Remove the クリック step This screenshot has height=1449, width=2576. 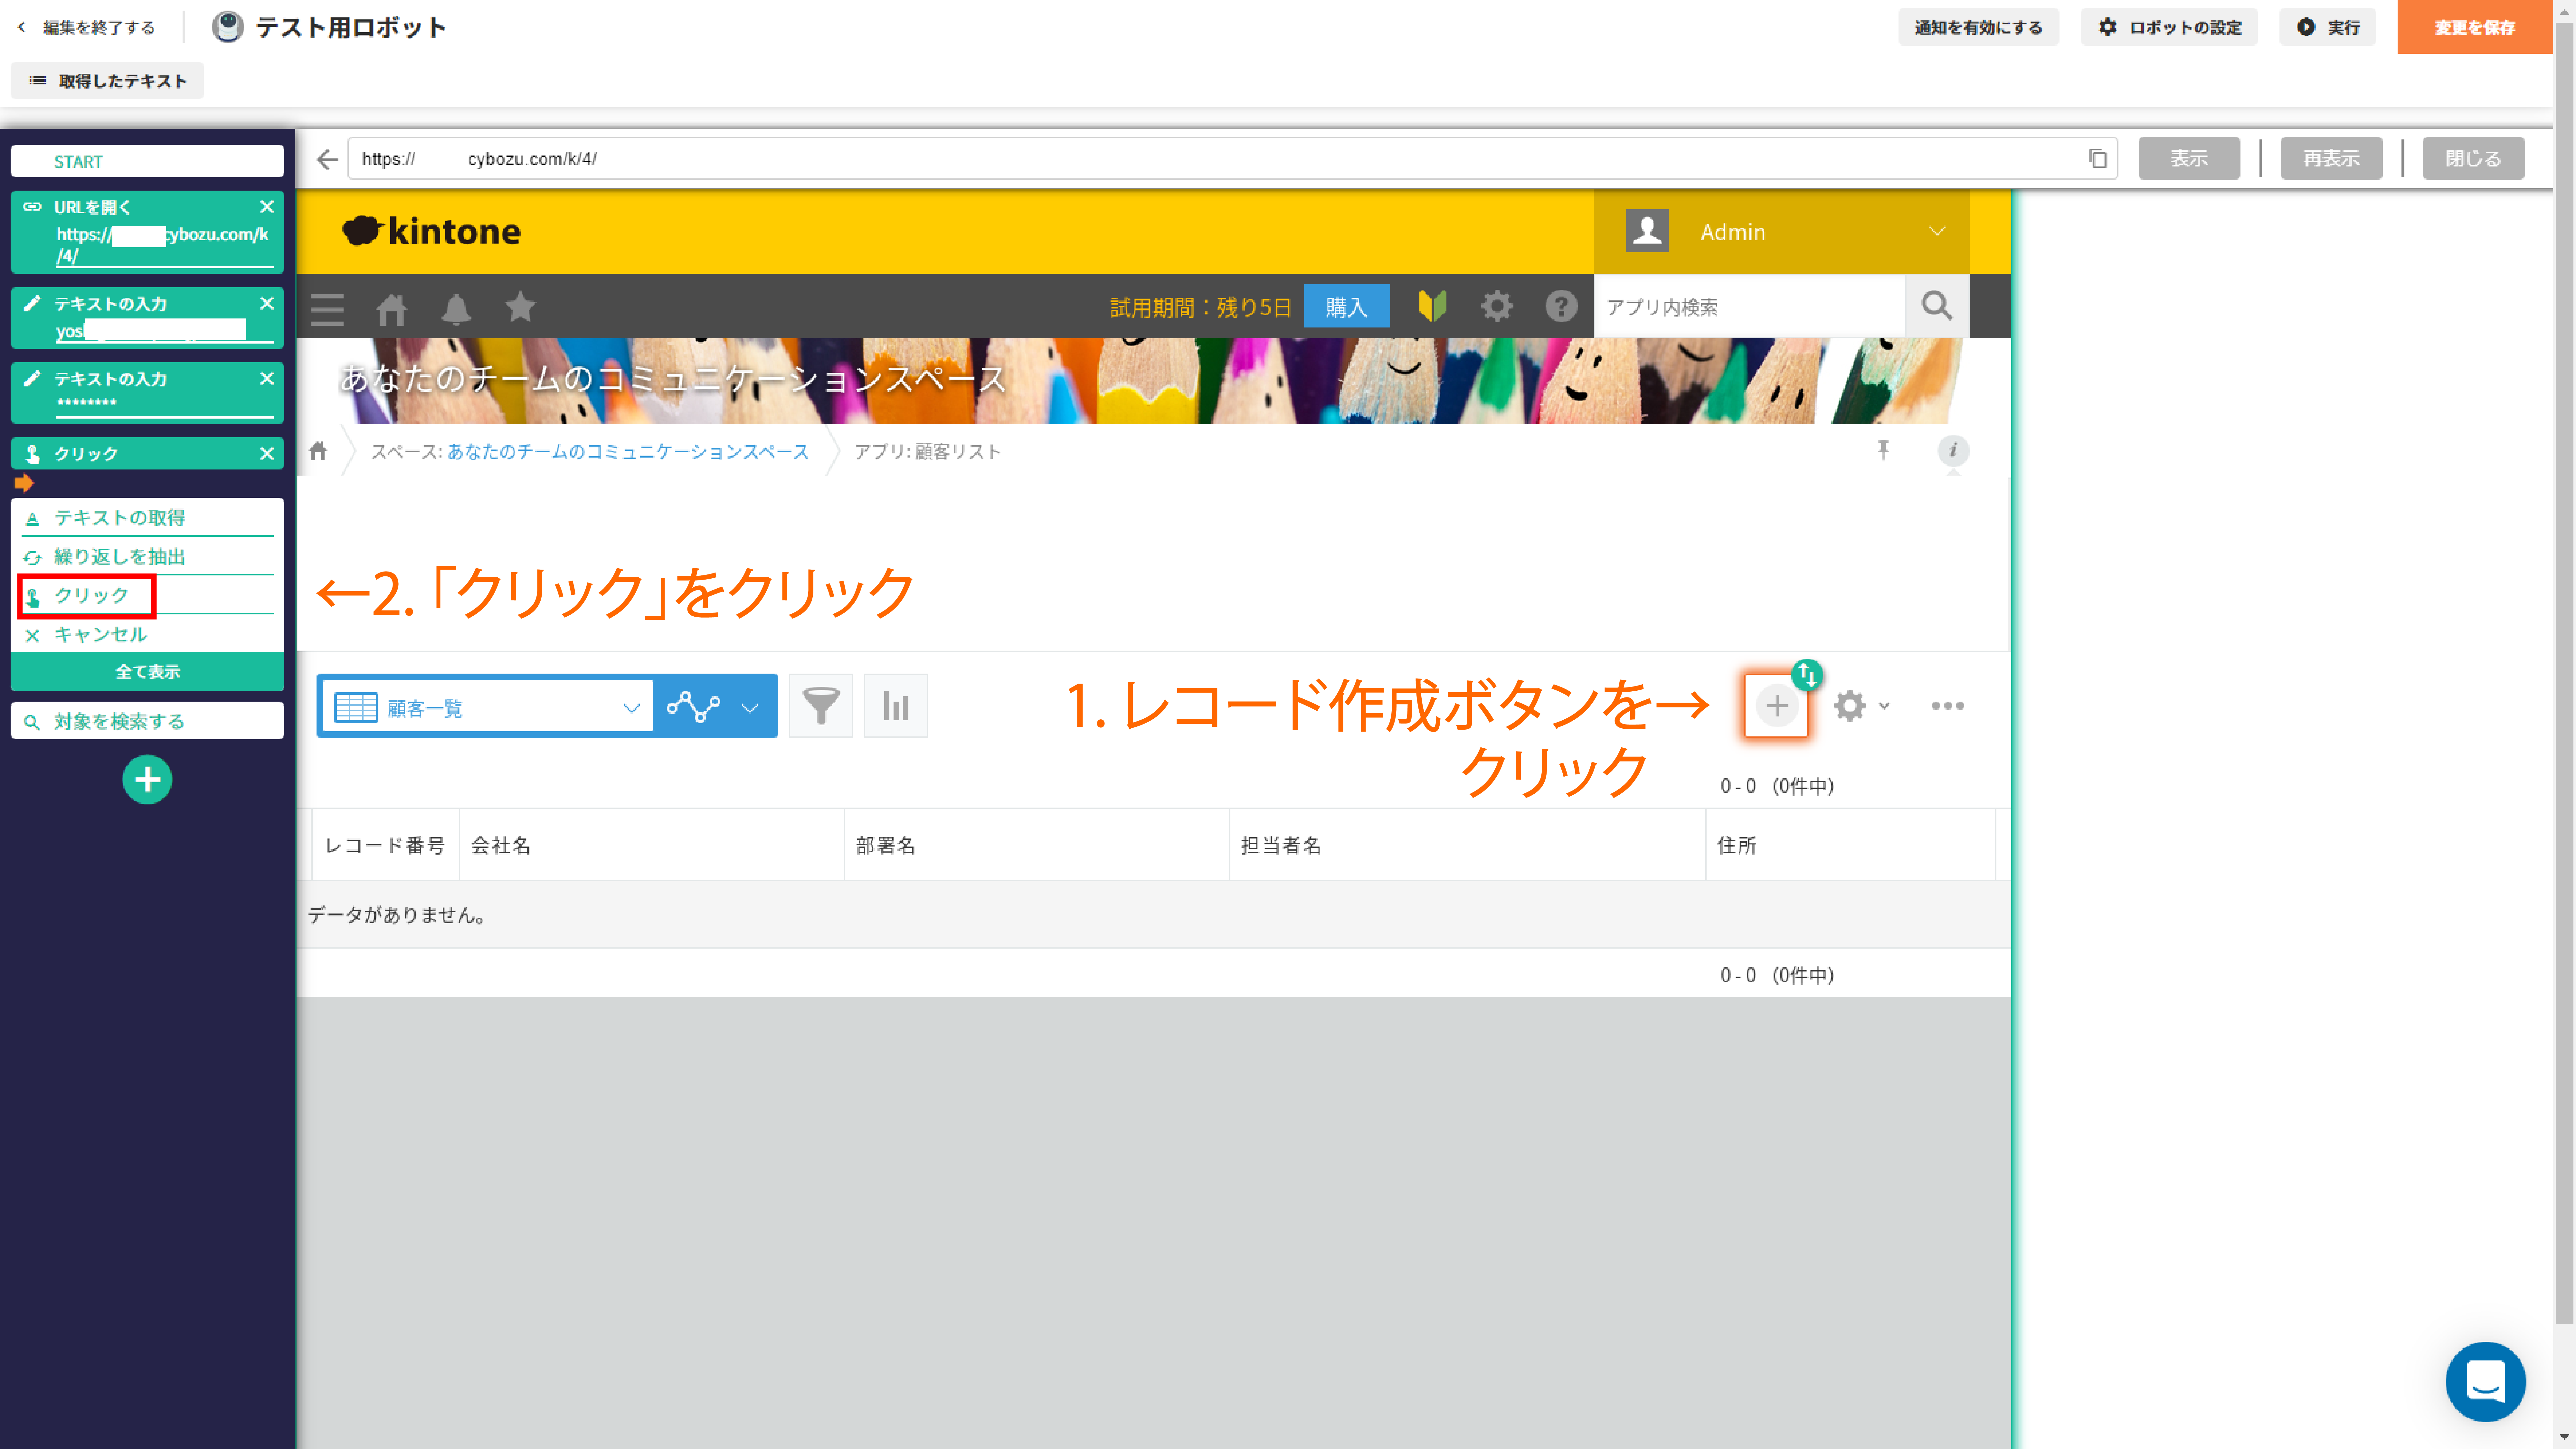(267, 454)
